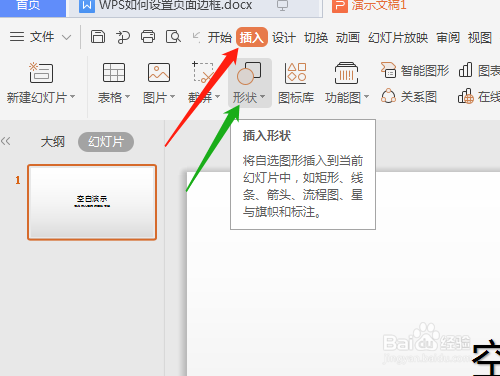The width and height of the screenshot is (500, 376).
Task: Click the undo/redo icon beside Save
Action: click(123, 37)
